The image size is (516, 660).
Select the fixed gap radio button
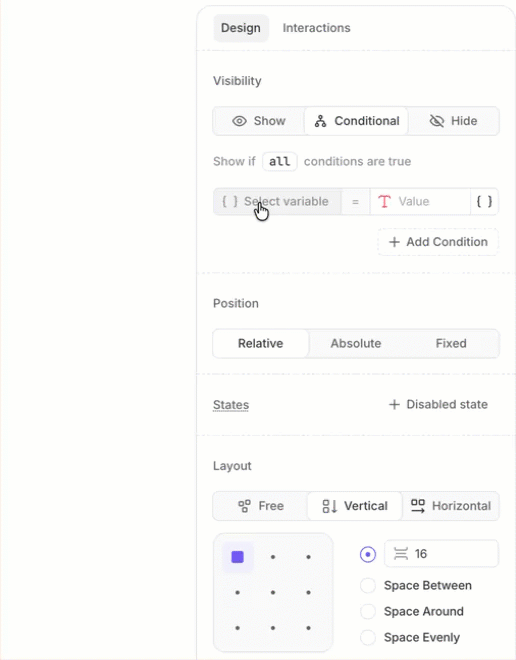coord(368,554)
